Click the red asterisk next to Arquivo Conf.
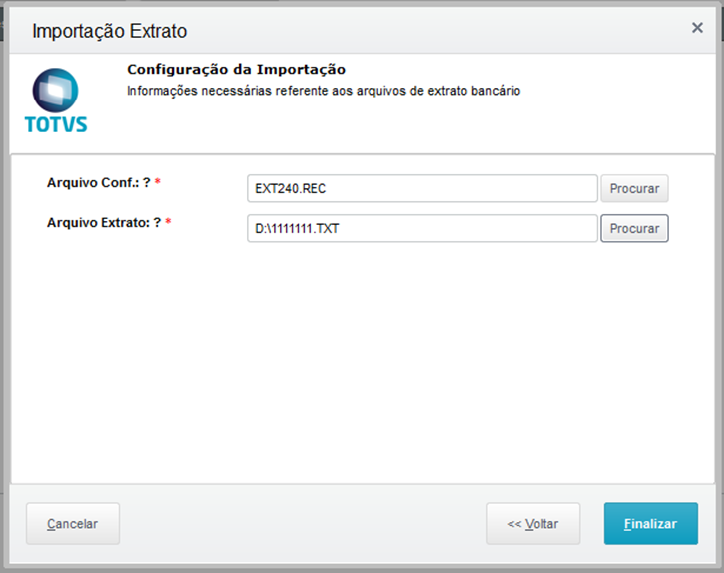This screenshot has width=724, height=573. [x=158, y=184]
